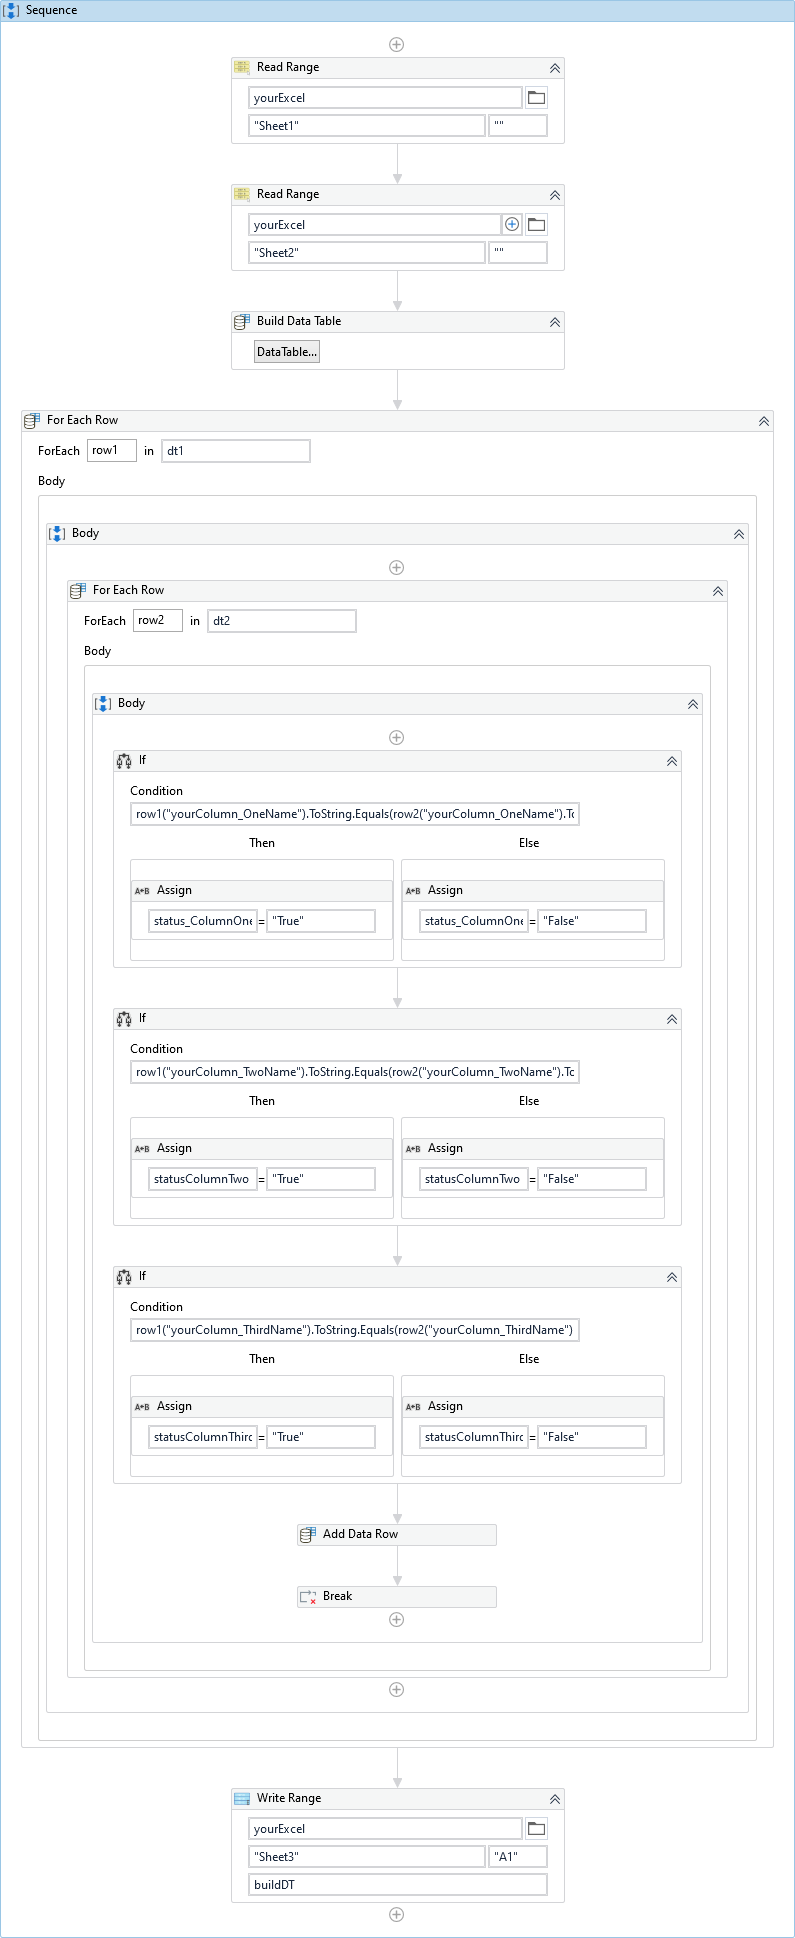Edit "False" value for statusColumnThird assign
This screenshot has width=795, height=1938.
pos(592,1437)
